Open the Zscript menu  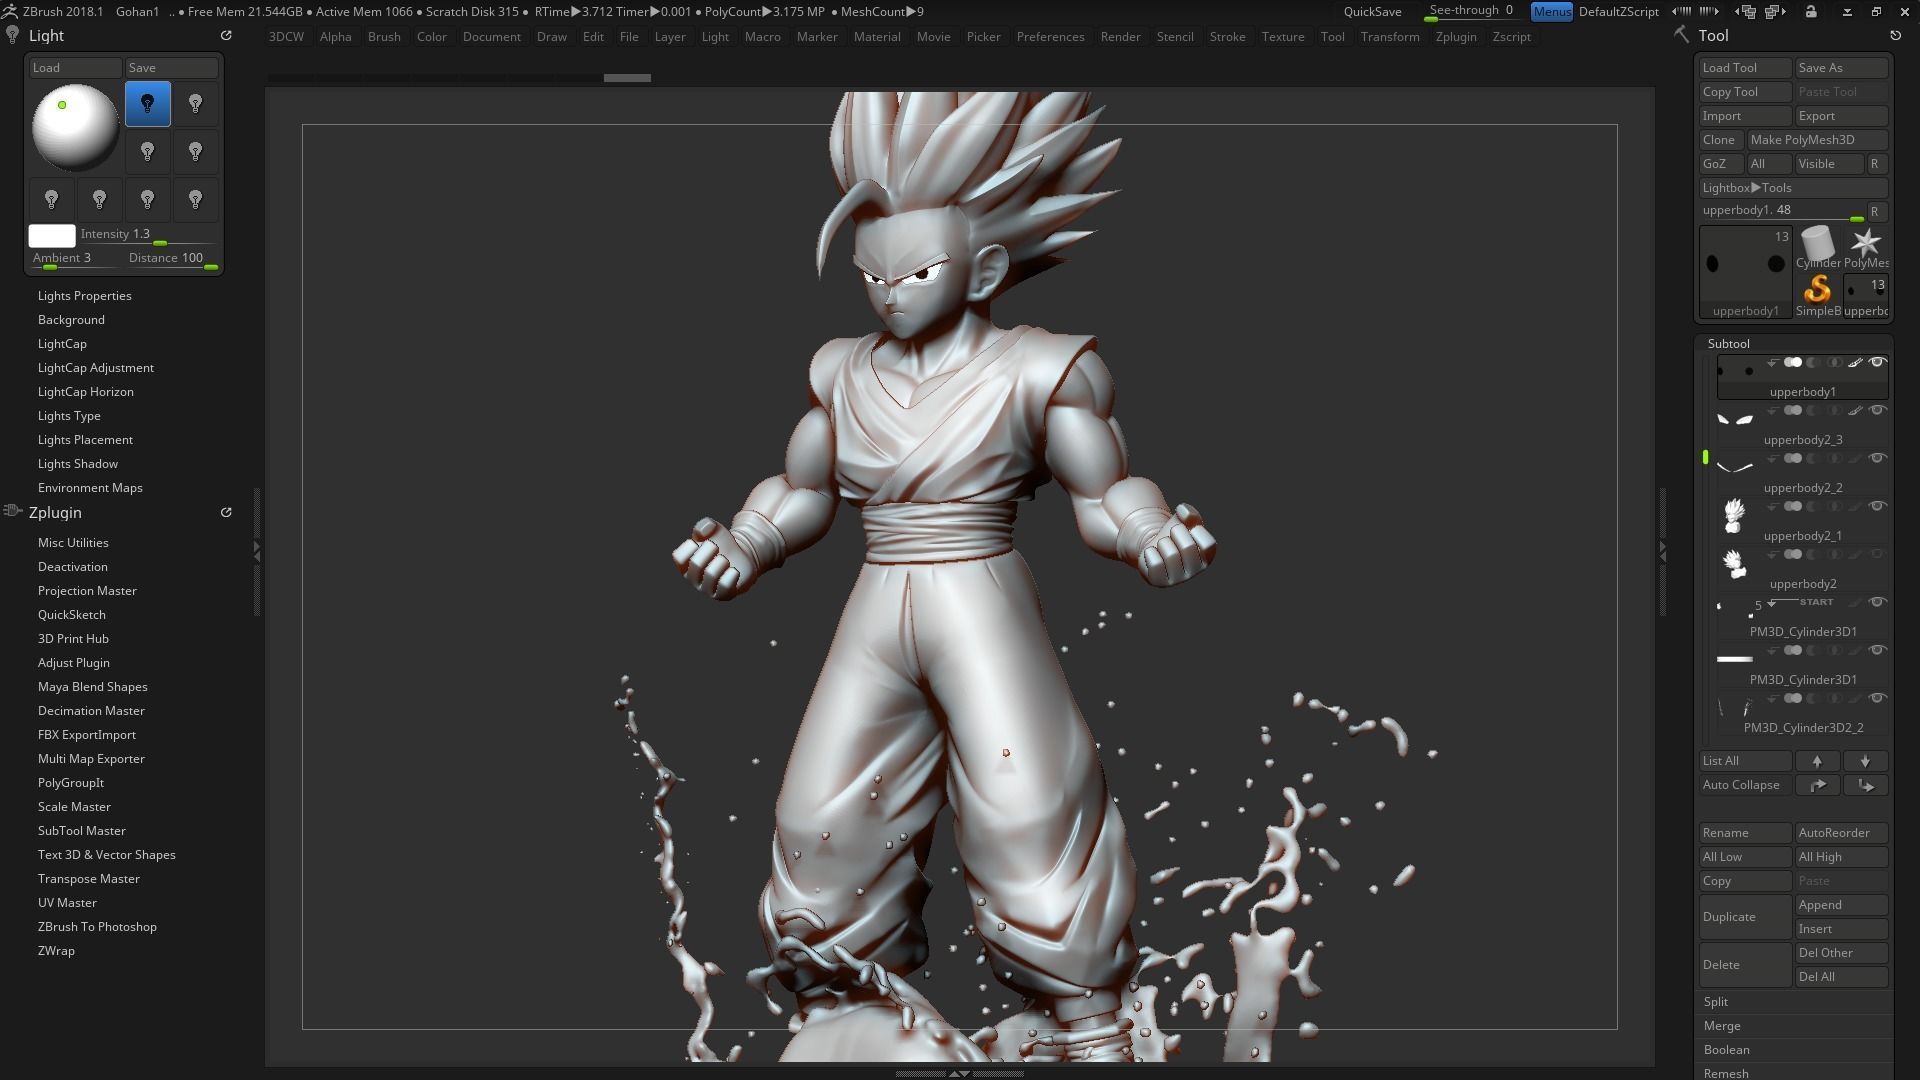pos(1511,37)
